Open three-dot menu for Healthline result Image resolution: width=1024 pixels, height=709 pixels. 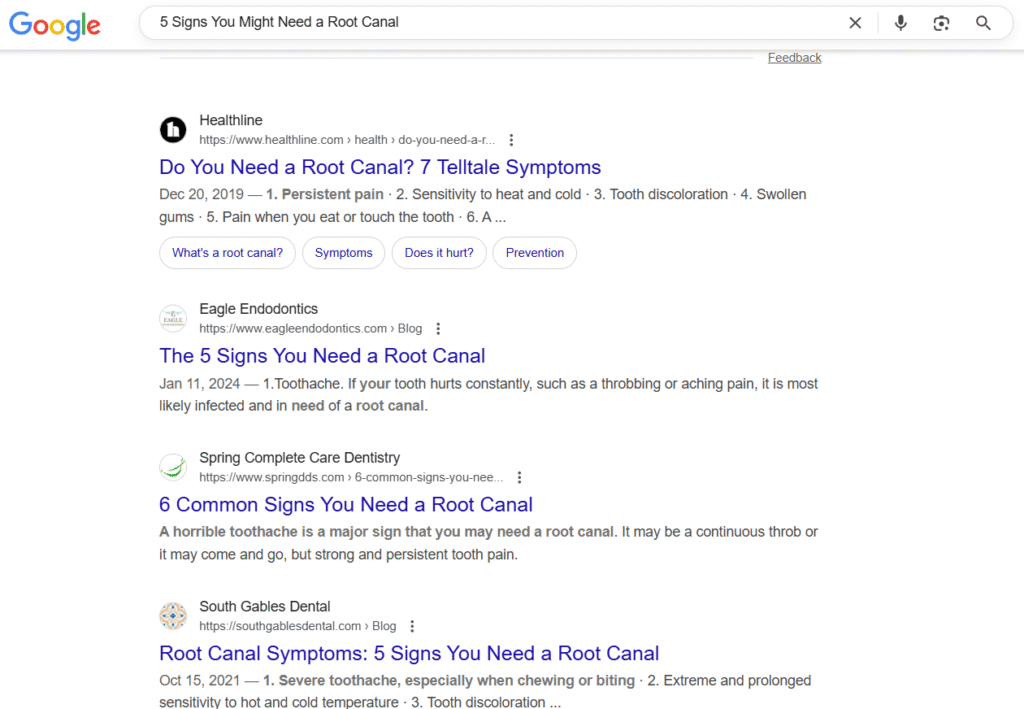(x=511, y=140)
